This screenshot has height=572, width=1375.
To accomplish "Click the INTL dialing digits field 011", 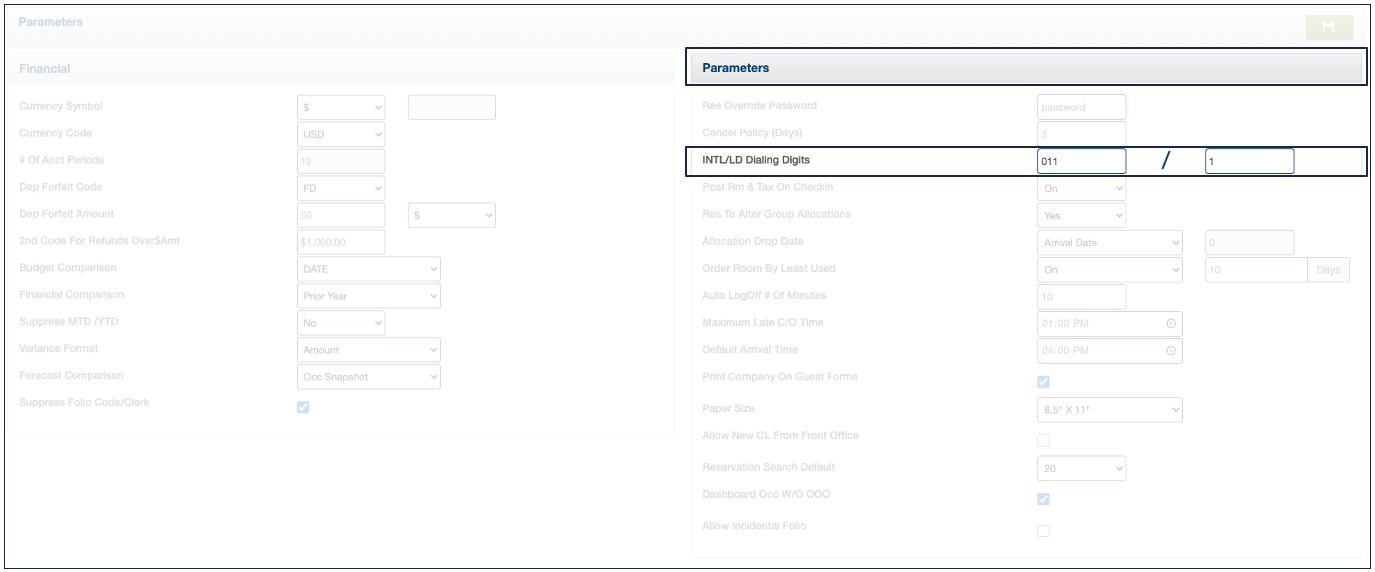I will pyautogui.click(x=1081, y=161).
